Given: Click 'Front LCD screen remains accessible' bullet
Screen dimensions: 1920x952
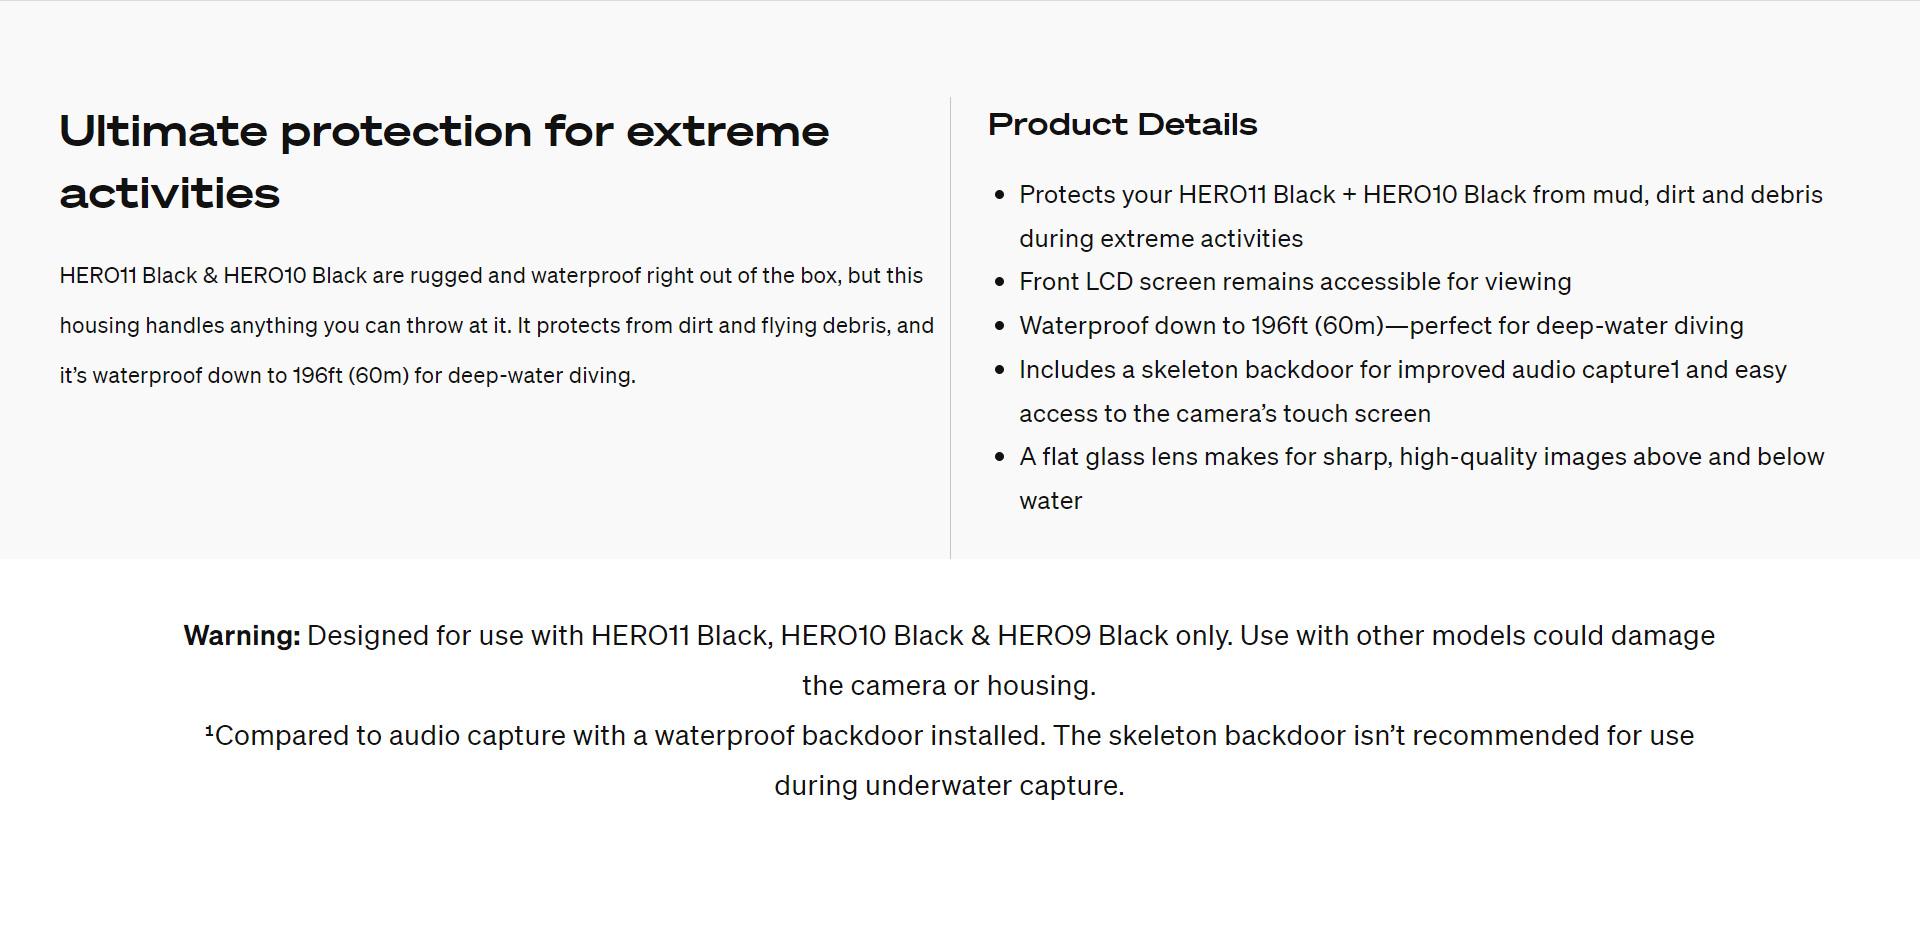Looking at the screenshot, I should 1295,282.
